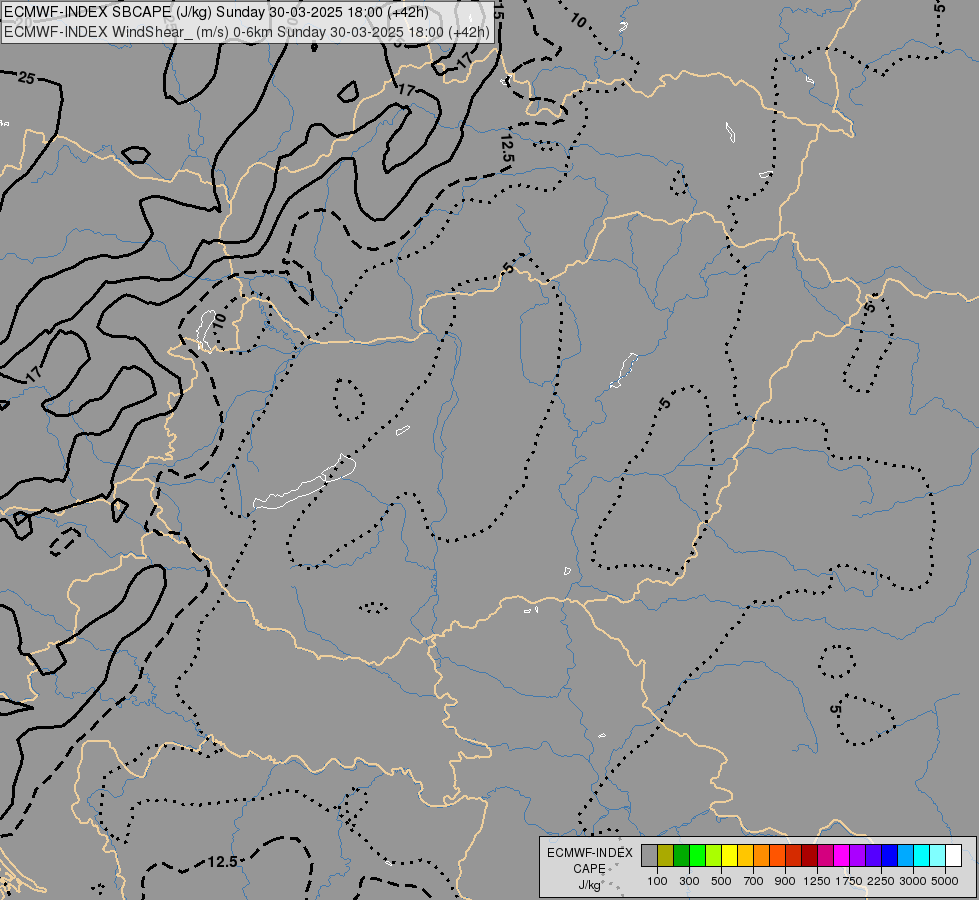
Task: Click the legend value 300
Action: pos(689,881)
